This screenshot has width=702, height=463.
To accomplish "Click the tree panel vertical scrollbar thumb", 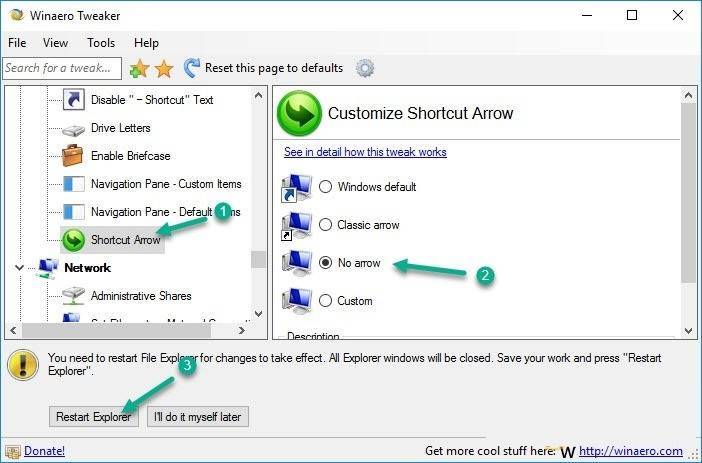I will (258, 259).
